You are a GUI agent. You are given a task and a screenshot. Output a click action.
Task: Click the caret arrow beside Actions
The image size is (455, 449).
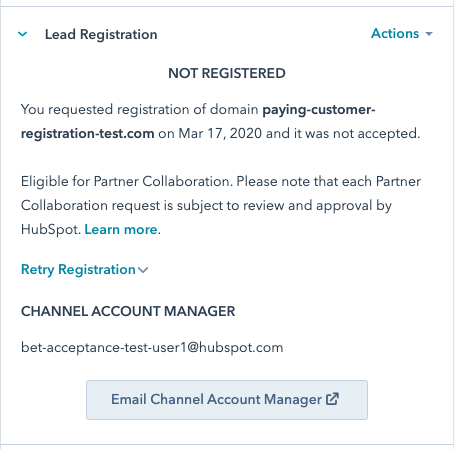pyautogui.click(x=429, y=34)
